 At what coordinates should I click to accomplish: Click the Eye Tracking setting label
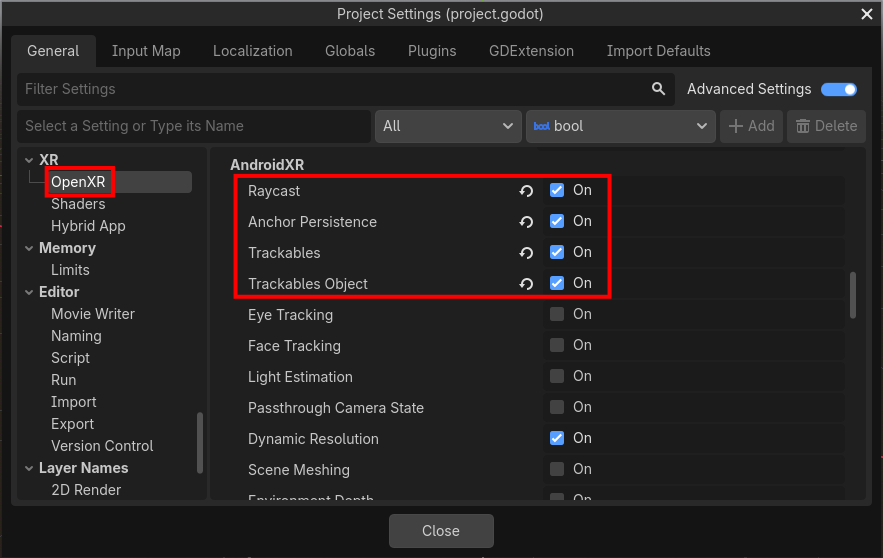tap(290, 315)
